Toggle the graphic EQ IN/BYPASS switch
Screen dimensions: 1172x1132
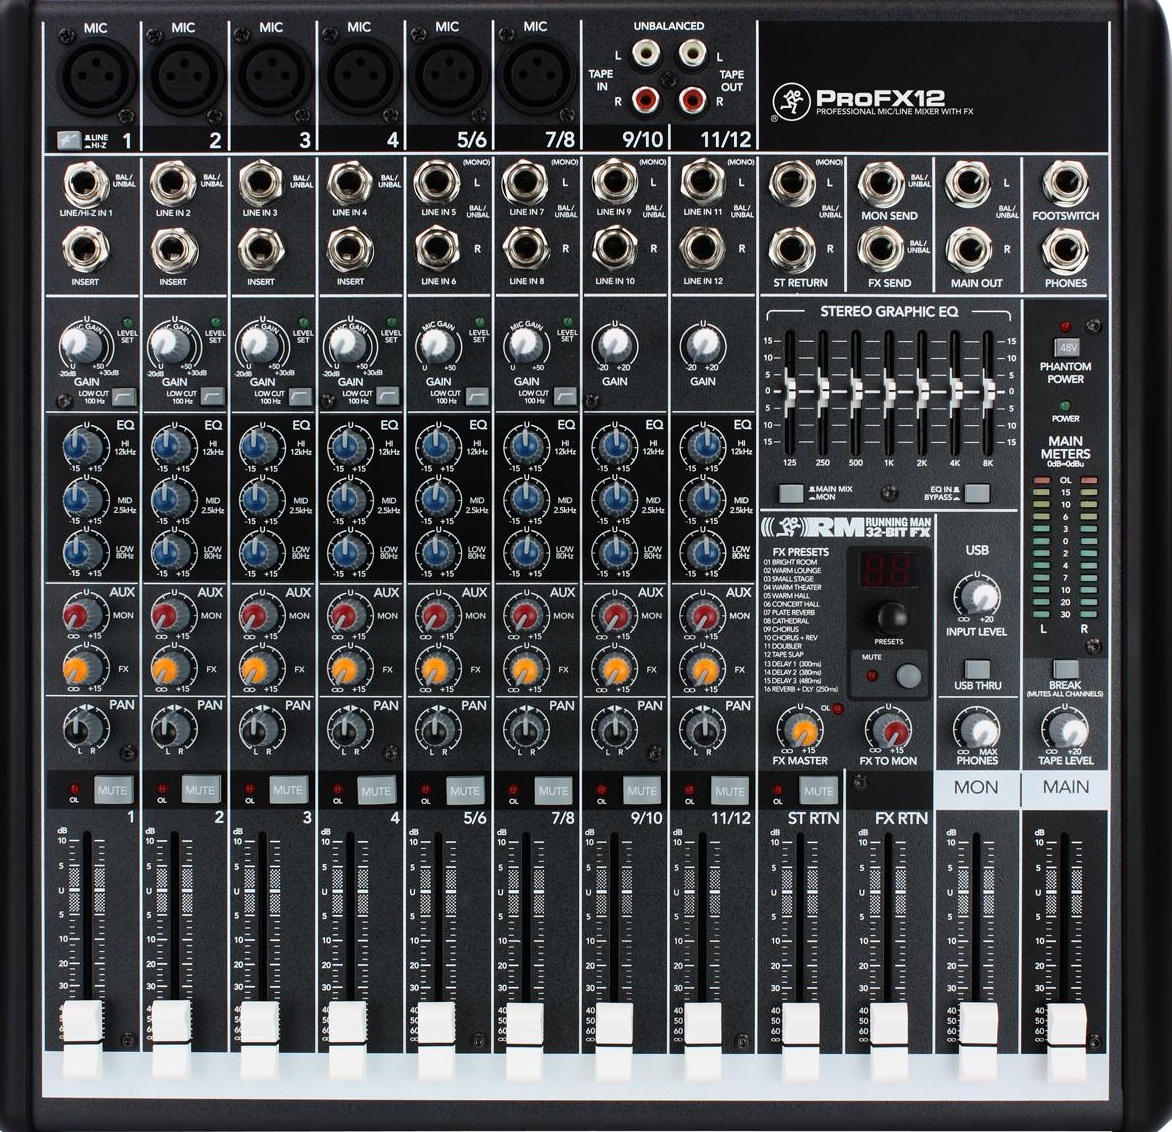point(977,493)
